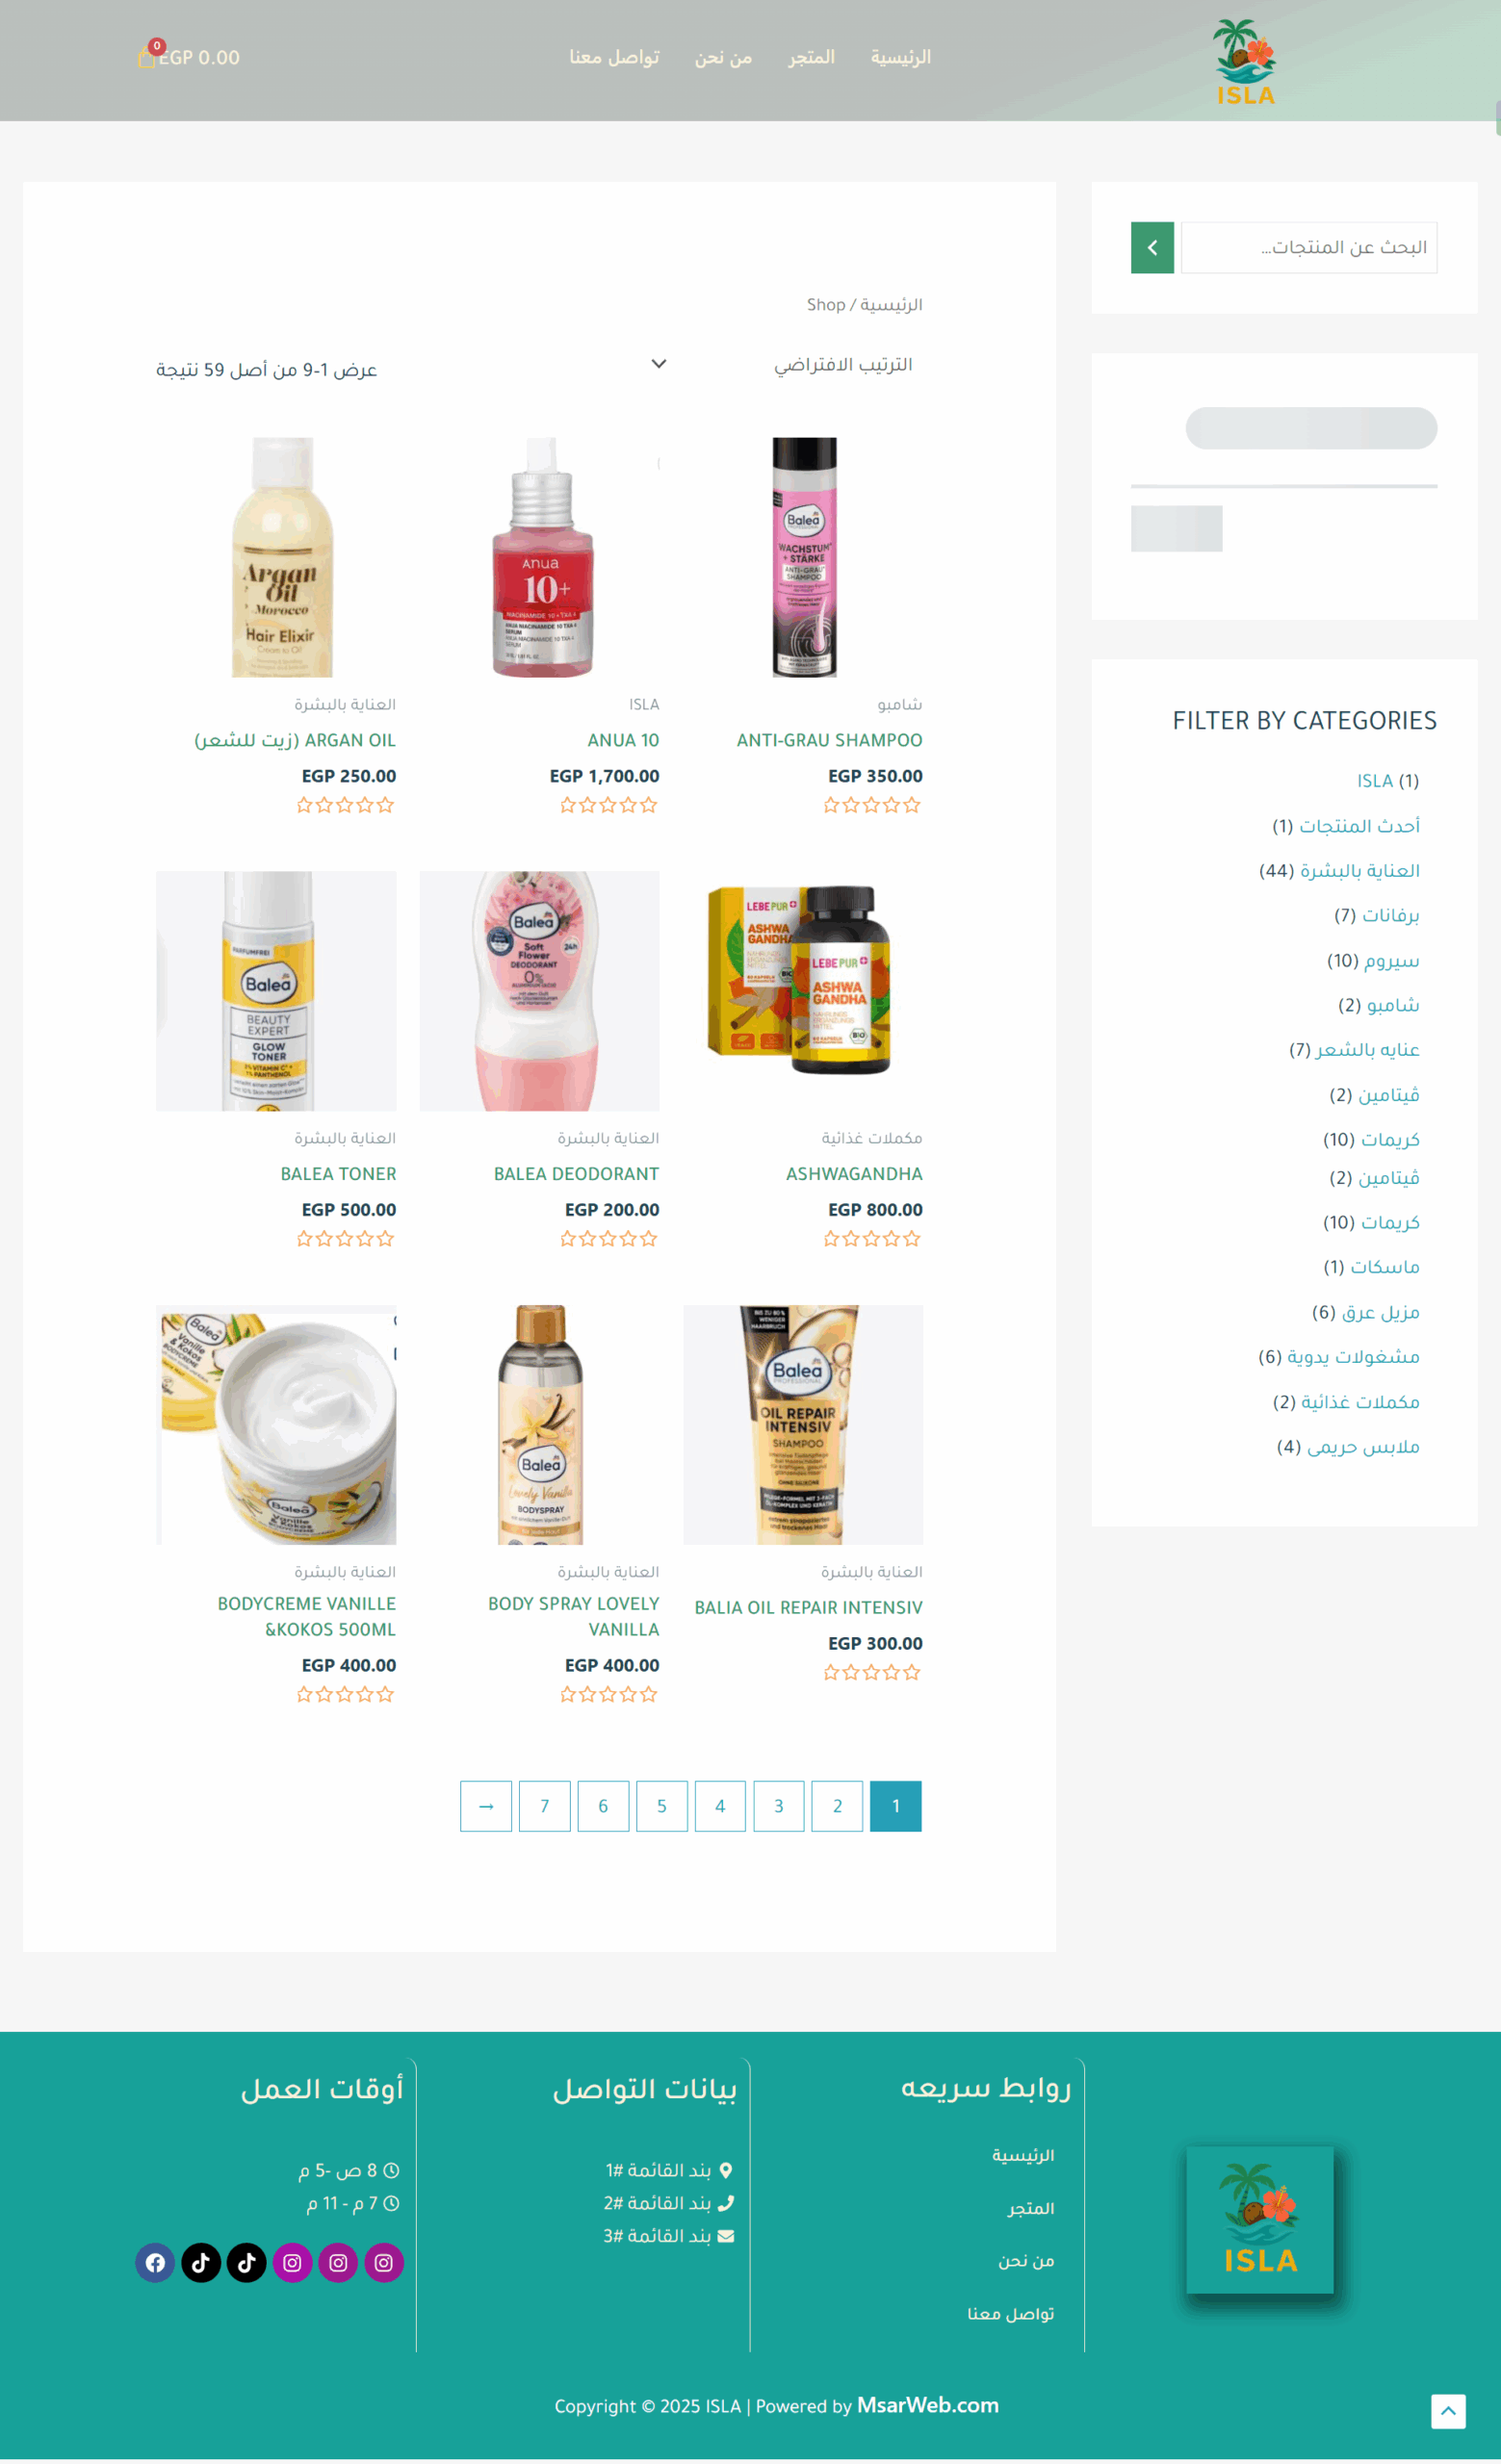Filter by the سيروم category
1501x2464 pixels.
coord(1391,960)
